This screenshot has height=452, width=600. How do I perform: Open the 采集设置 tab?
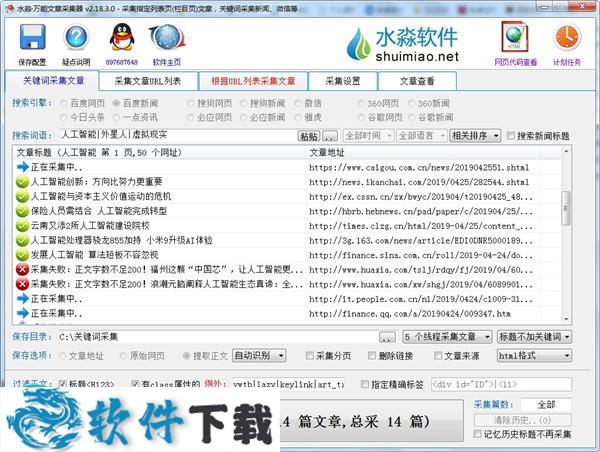[342, 81]
